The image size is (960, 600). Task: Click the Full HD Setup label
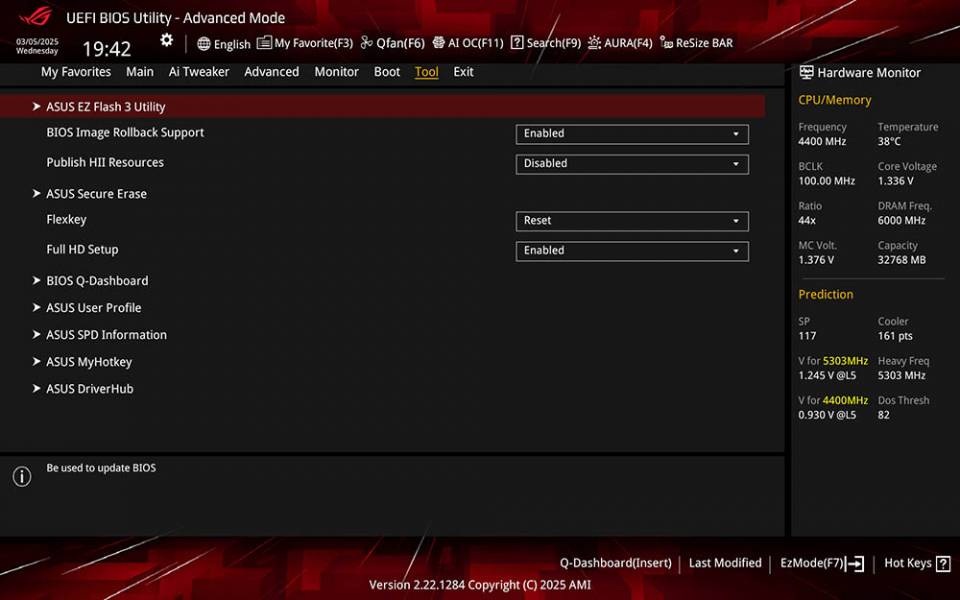pyautogui.click(x=82, y=249)
